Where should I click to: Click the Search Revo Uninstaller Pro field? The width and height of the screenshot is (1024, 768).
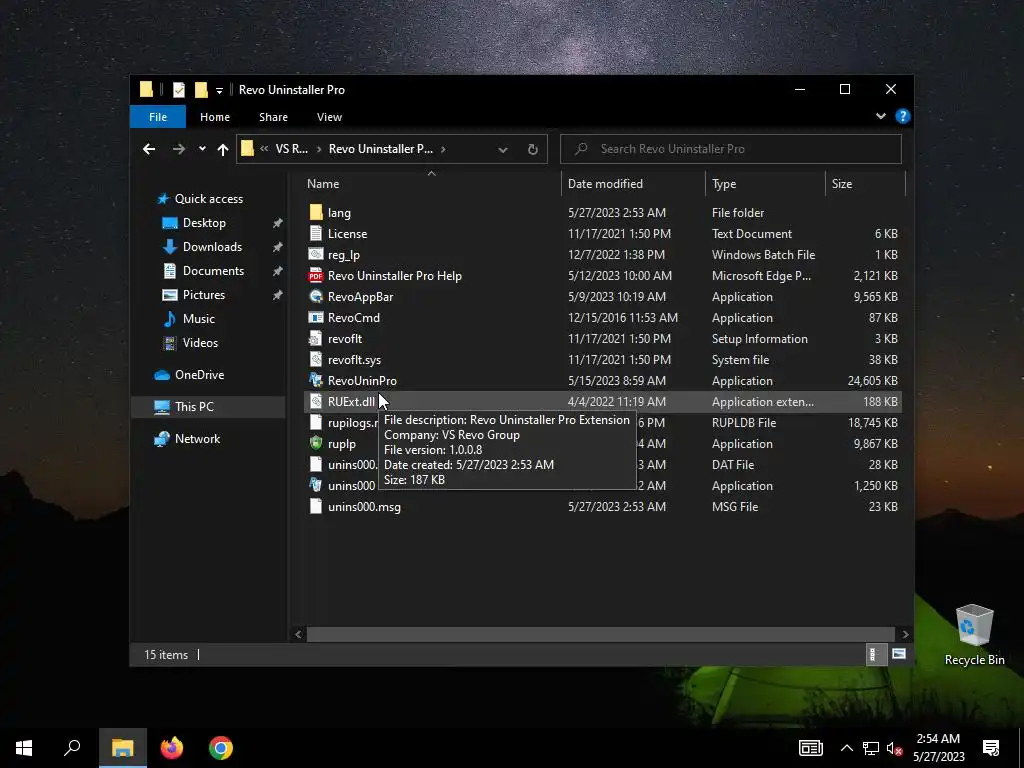(731, 149)
